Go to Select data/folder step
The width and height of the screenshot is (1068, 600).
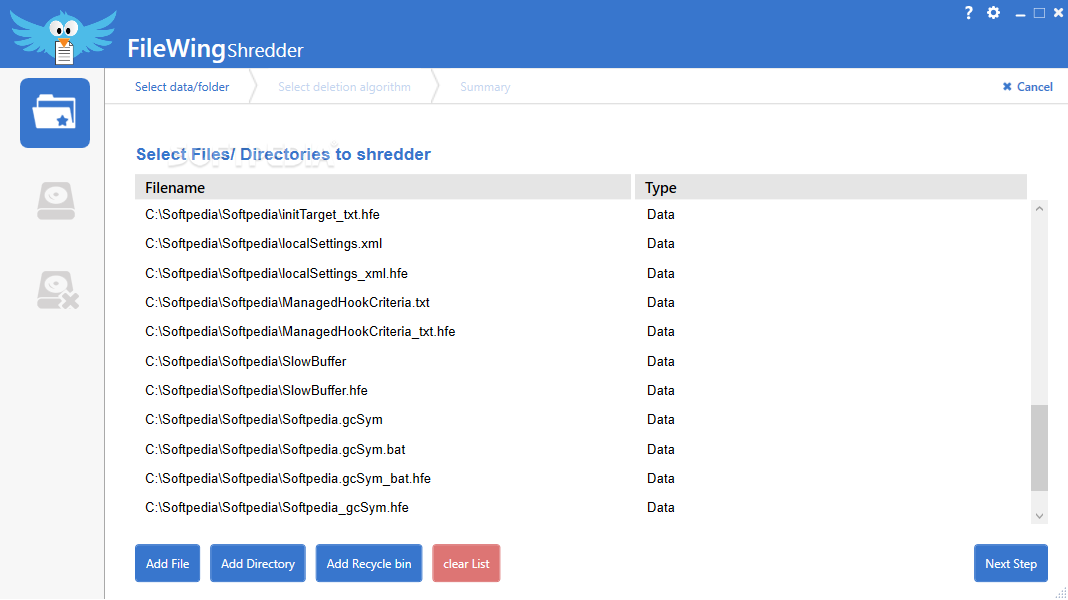coord(182,86)
